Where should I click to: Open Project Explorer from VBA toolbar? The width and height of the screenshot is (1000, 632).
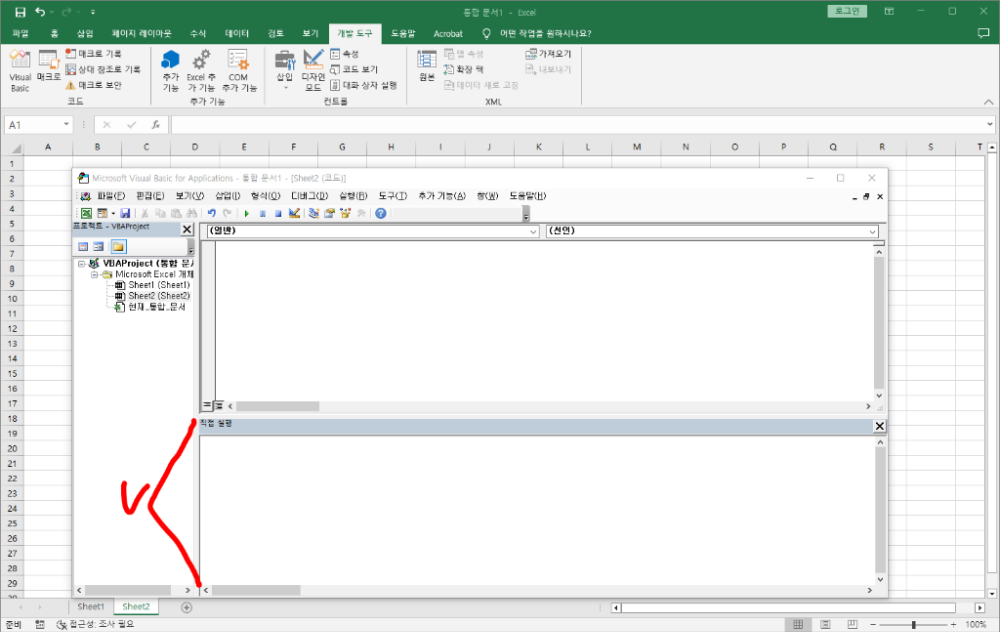tap(313, 214)
